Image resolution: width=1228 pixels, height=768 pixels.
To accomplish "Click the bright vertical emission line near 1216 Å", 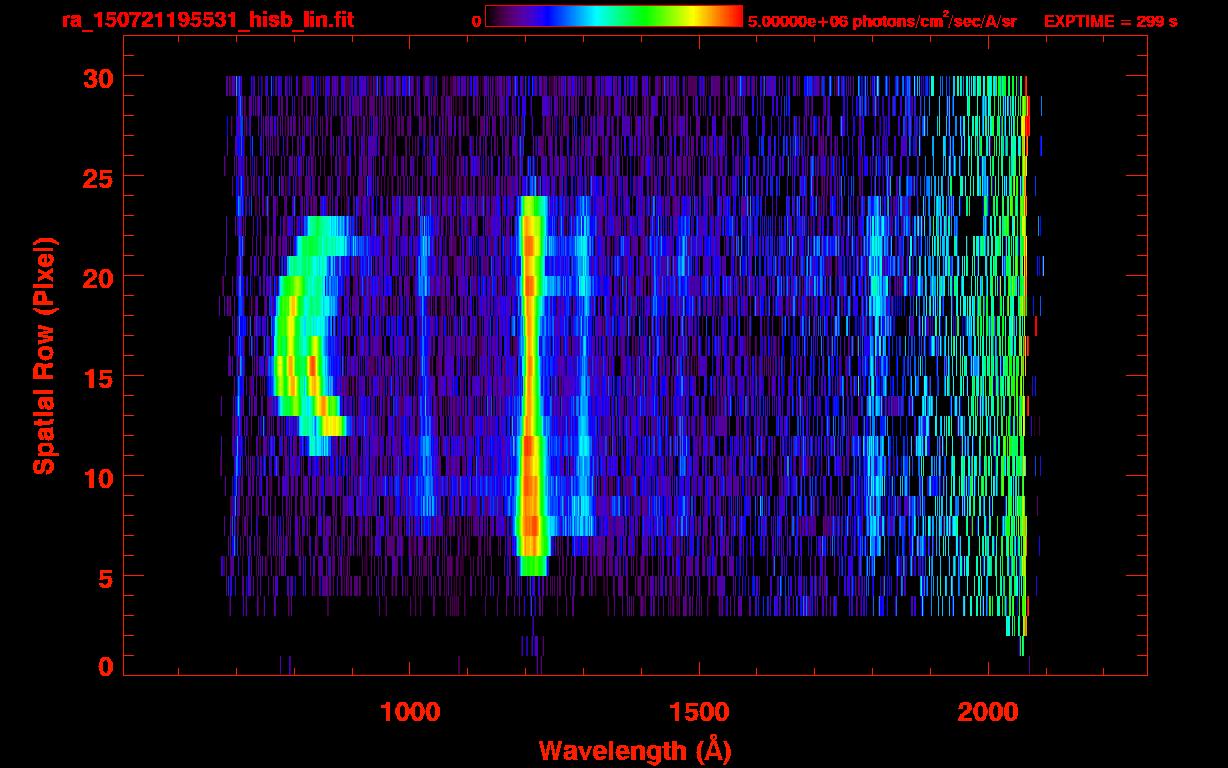I will pyautogui.click(x=531, y=385).
